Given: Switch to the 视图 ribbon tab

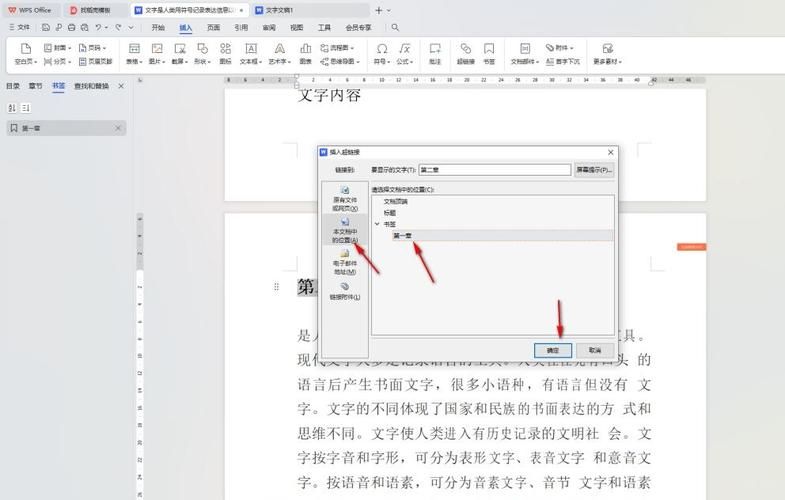Looking at the screenshot, I should tap(297, 28).
